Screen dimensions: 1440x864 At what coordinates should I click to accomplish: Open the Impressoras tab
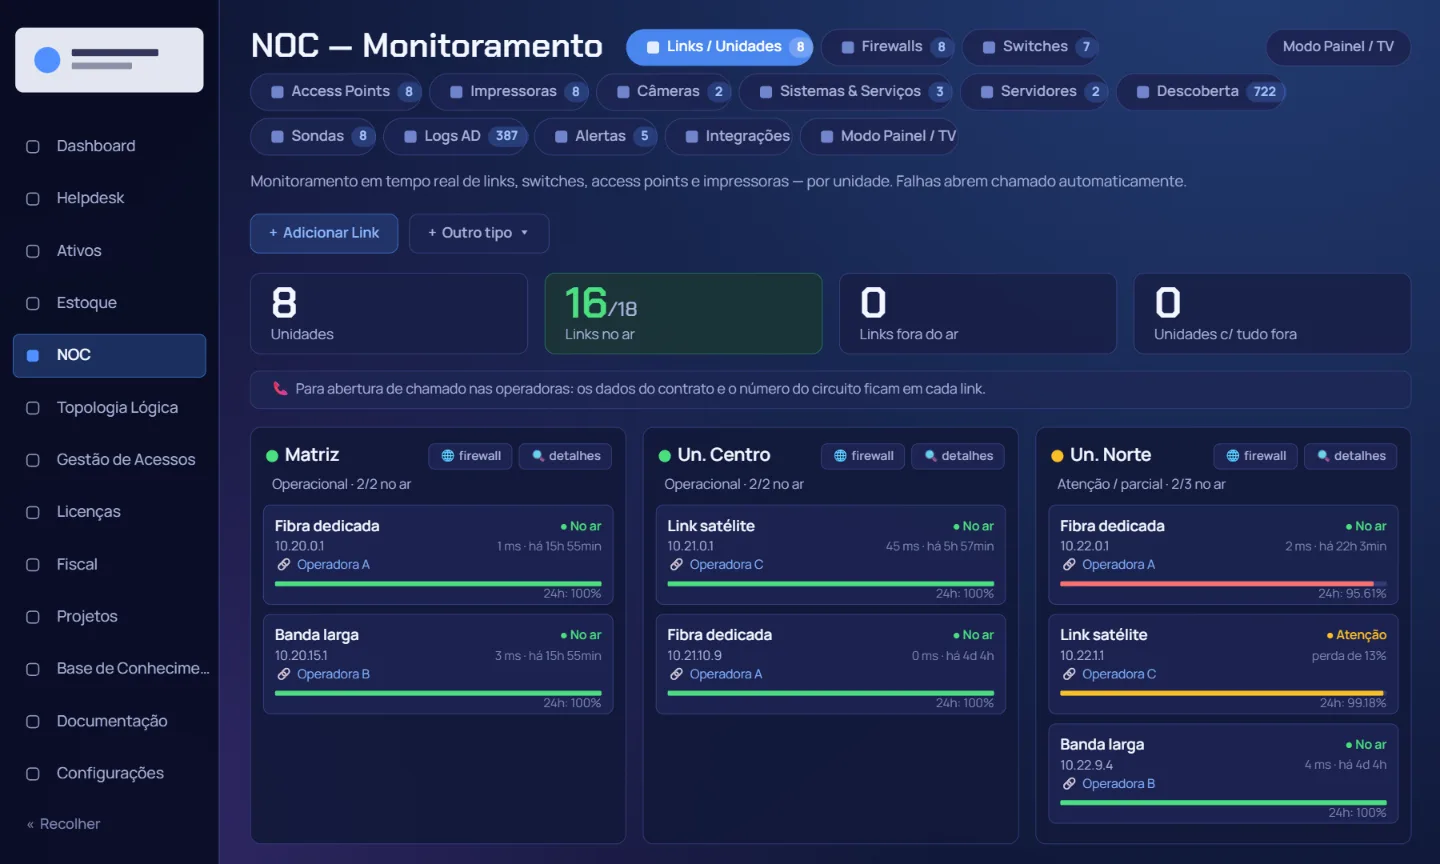pos(509,92)
